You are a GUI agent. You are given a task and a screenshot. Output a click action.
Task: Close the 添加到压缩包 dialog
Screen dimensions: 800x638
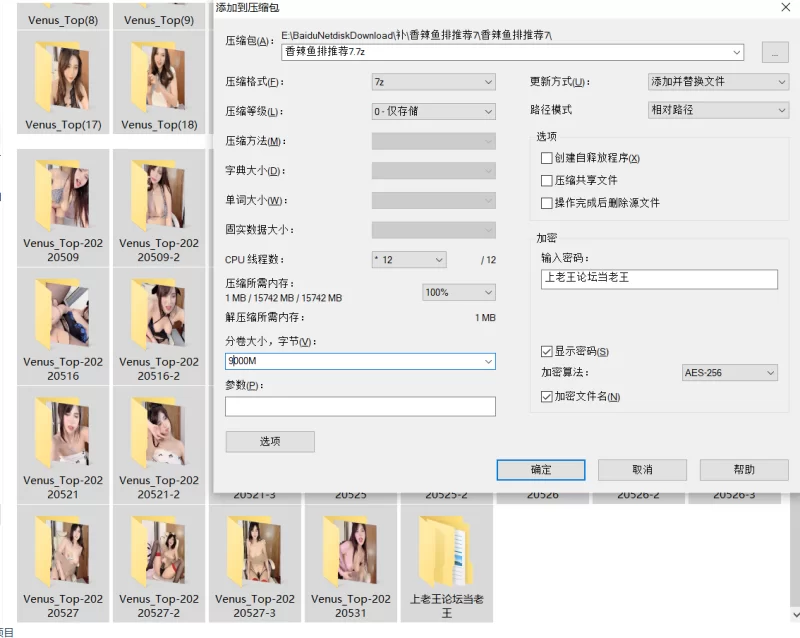786,7
